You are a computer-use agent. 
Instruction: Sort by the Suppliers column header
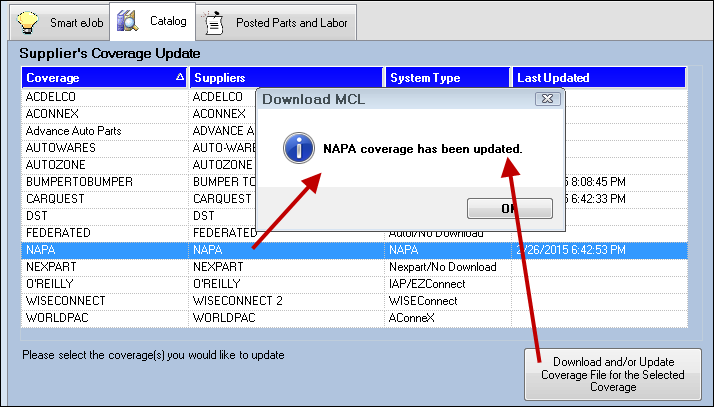coord(286,78)
